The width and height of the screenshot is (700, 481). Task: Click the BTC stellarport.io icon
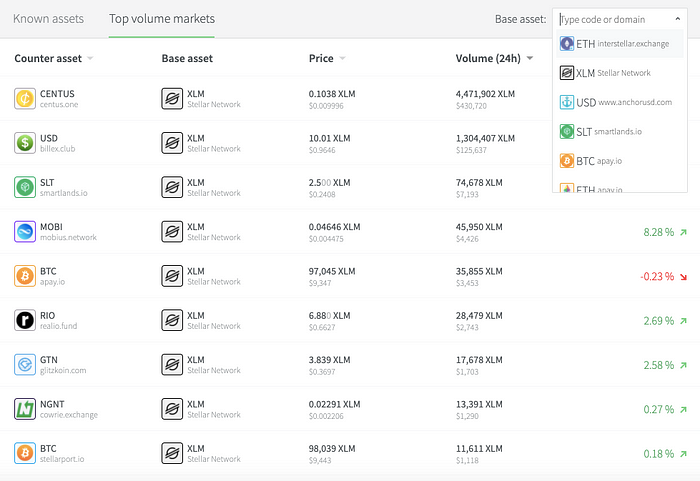click(25, 453)
